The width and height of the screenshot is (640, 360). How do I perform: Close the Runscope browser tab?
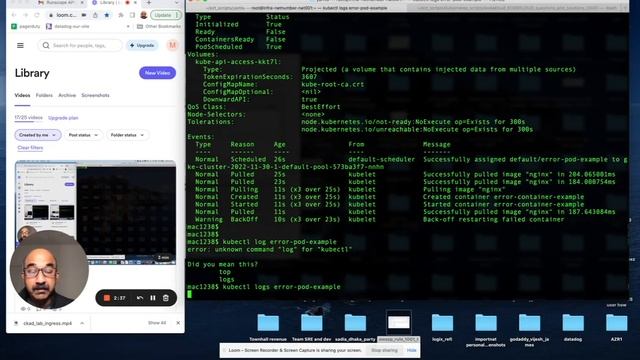[x=82, y=2]
